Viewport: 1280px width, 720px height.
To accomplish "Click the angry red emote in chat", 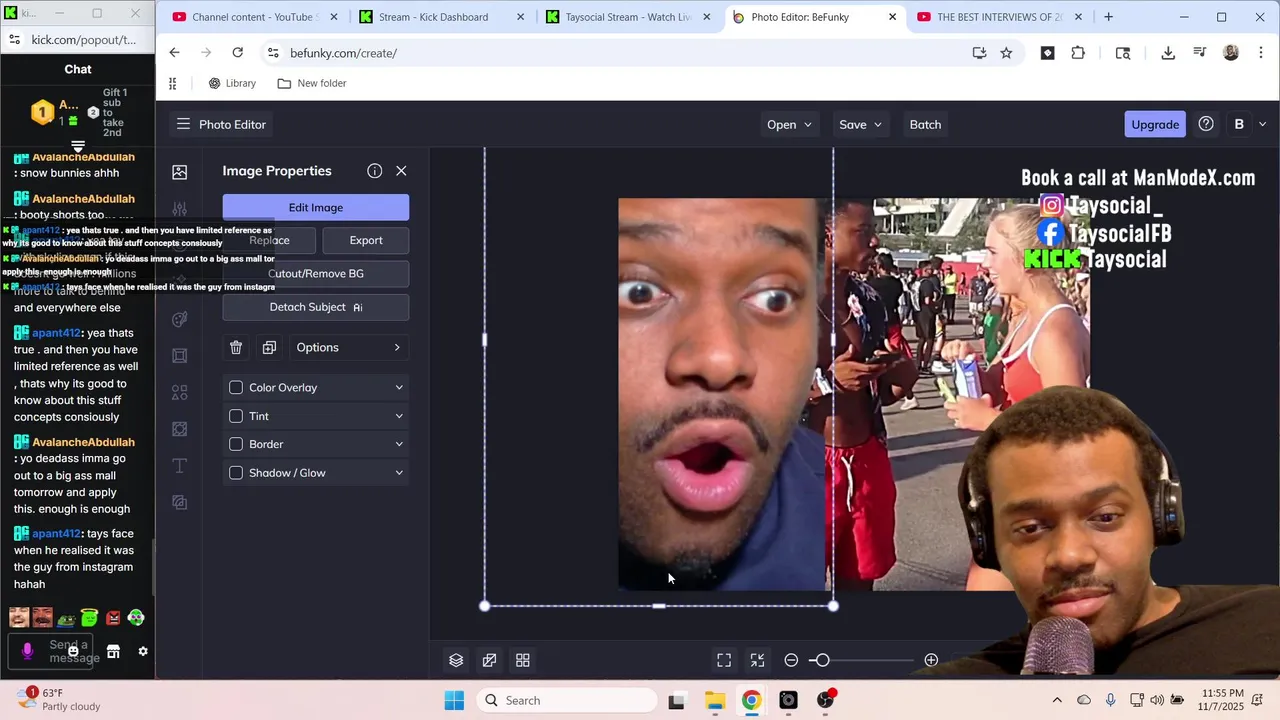I will click(113, 618).
